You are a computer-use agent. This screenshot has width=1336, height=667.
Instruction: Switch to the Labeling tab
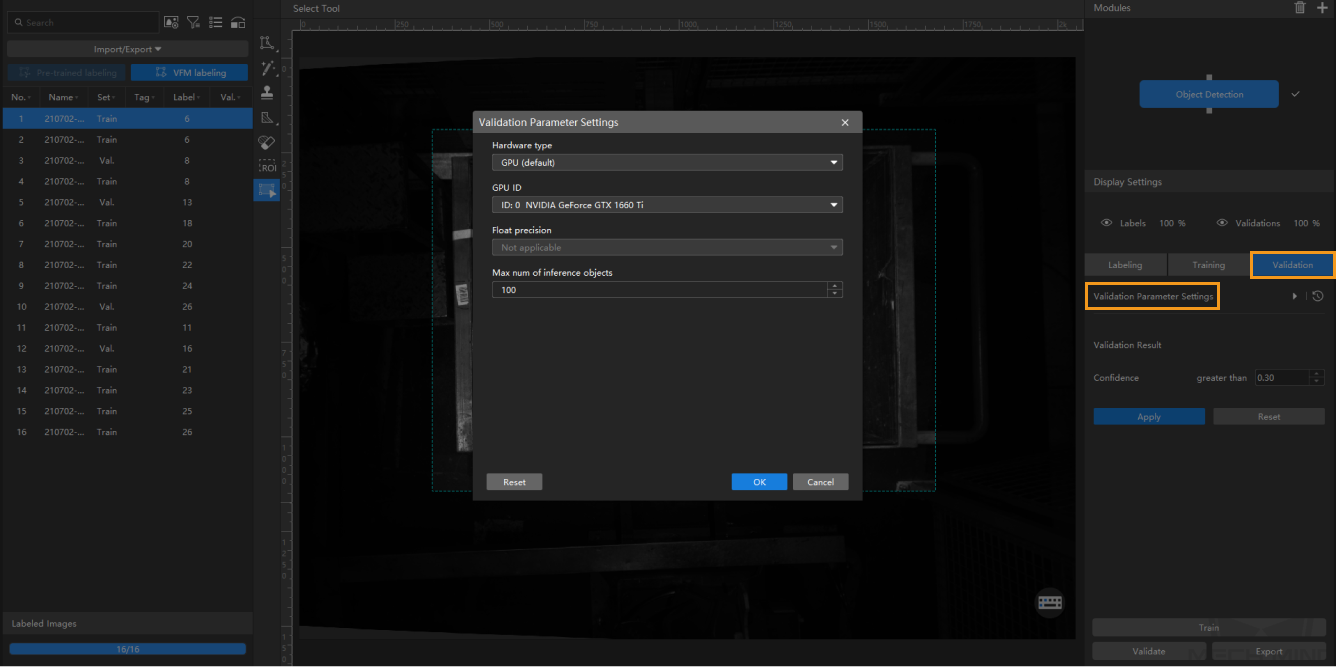[x=1125, y=265]
